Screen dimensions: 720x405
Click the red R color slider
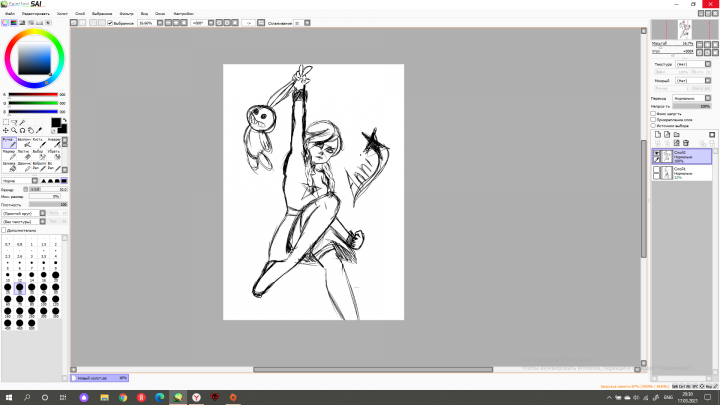click(33, 95)
